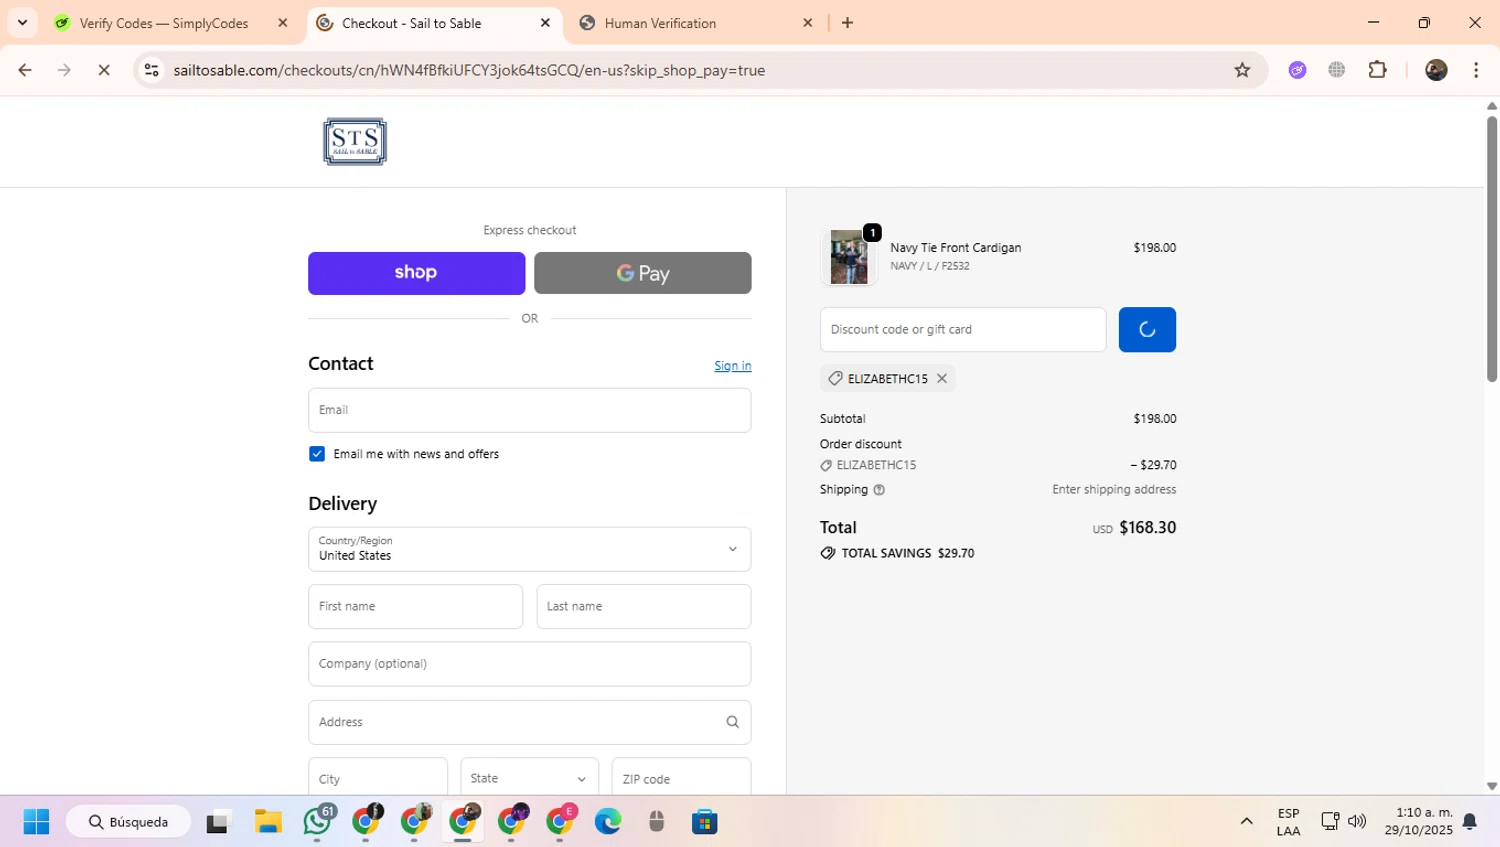
Task: Open the globe extension icon
Action: click(x=1337, y=70)
